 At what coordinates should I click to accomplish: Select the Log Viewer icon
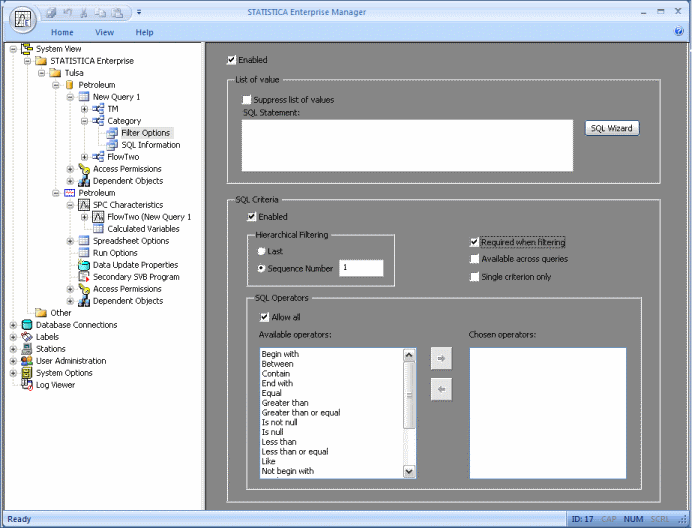[26, 385]
